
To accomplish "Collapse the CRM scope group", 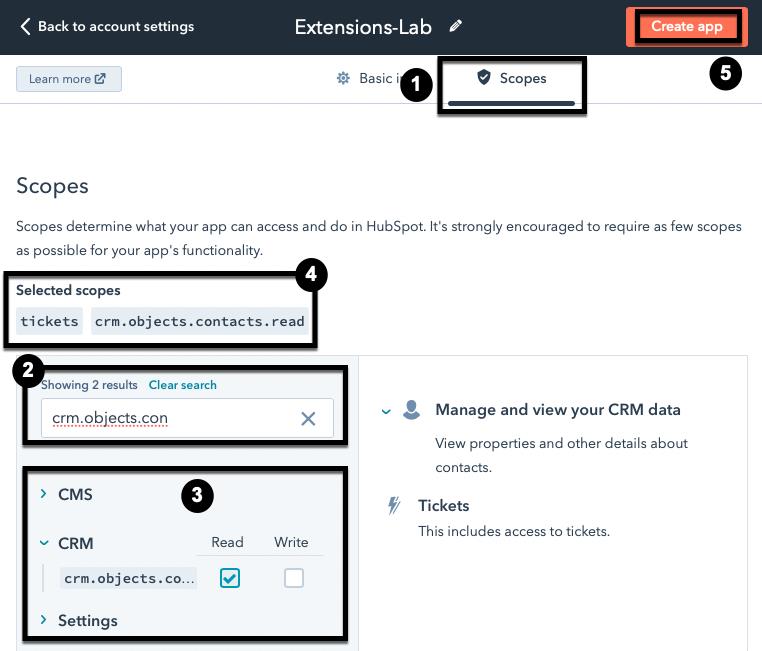I will click(44, 543).
